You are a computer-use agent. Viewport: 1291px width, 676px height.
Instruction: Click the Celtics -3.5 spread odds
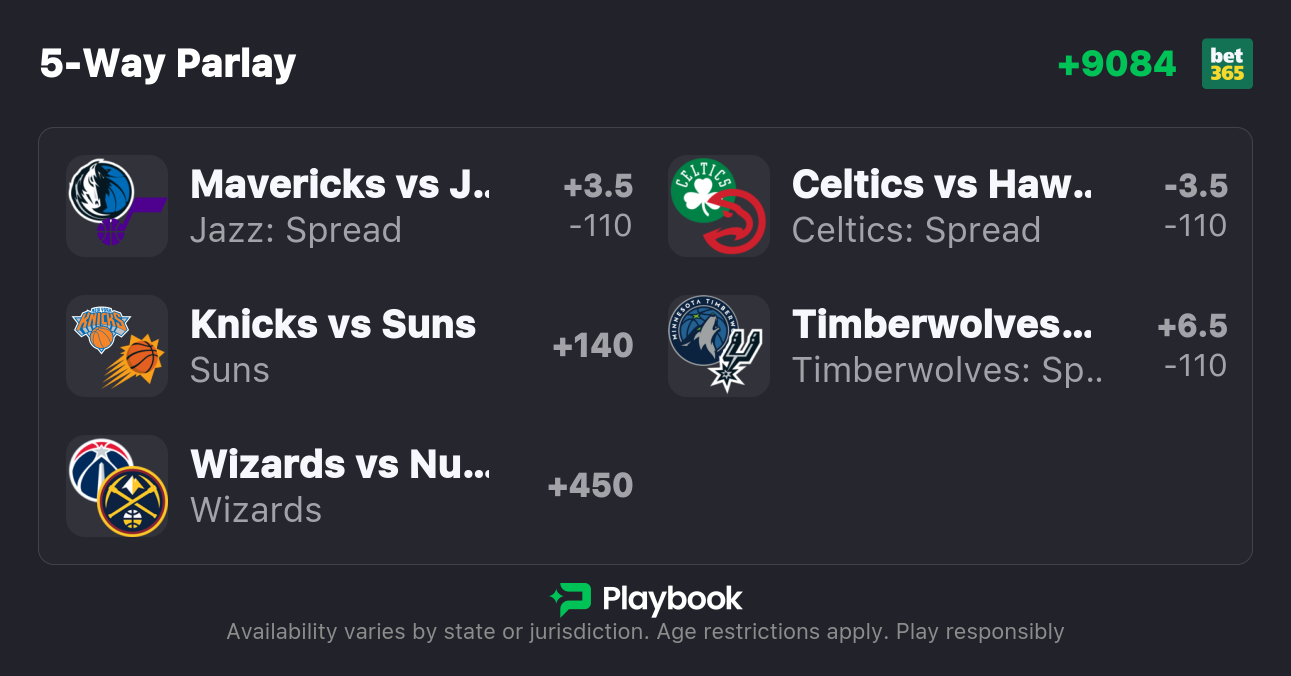(1196, 186)
